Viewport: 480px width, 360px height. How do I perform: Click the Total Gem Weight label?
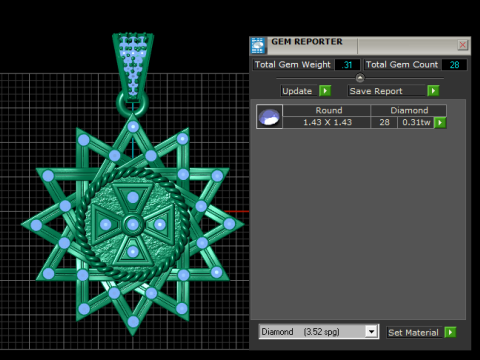293,65
